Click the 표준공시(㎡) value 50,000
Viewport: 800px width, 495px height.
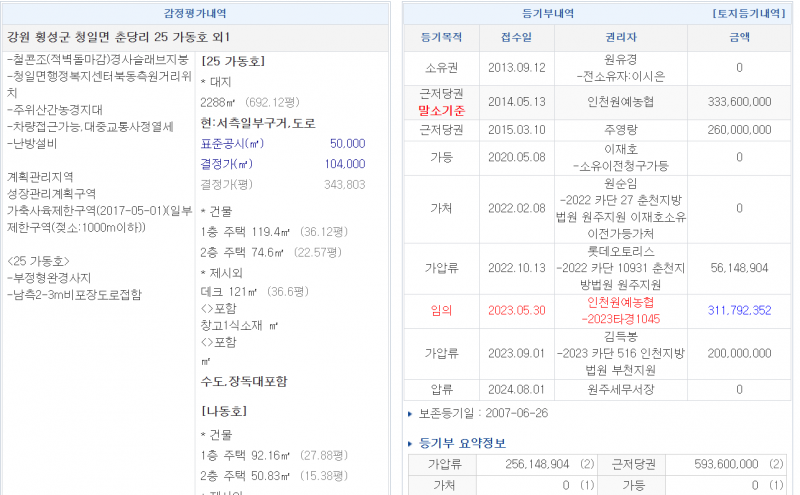[x=346, y=144]
